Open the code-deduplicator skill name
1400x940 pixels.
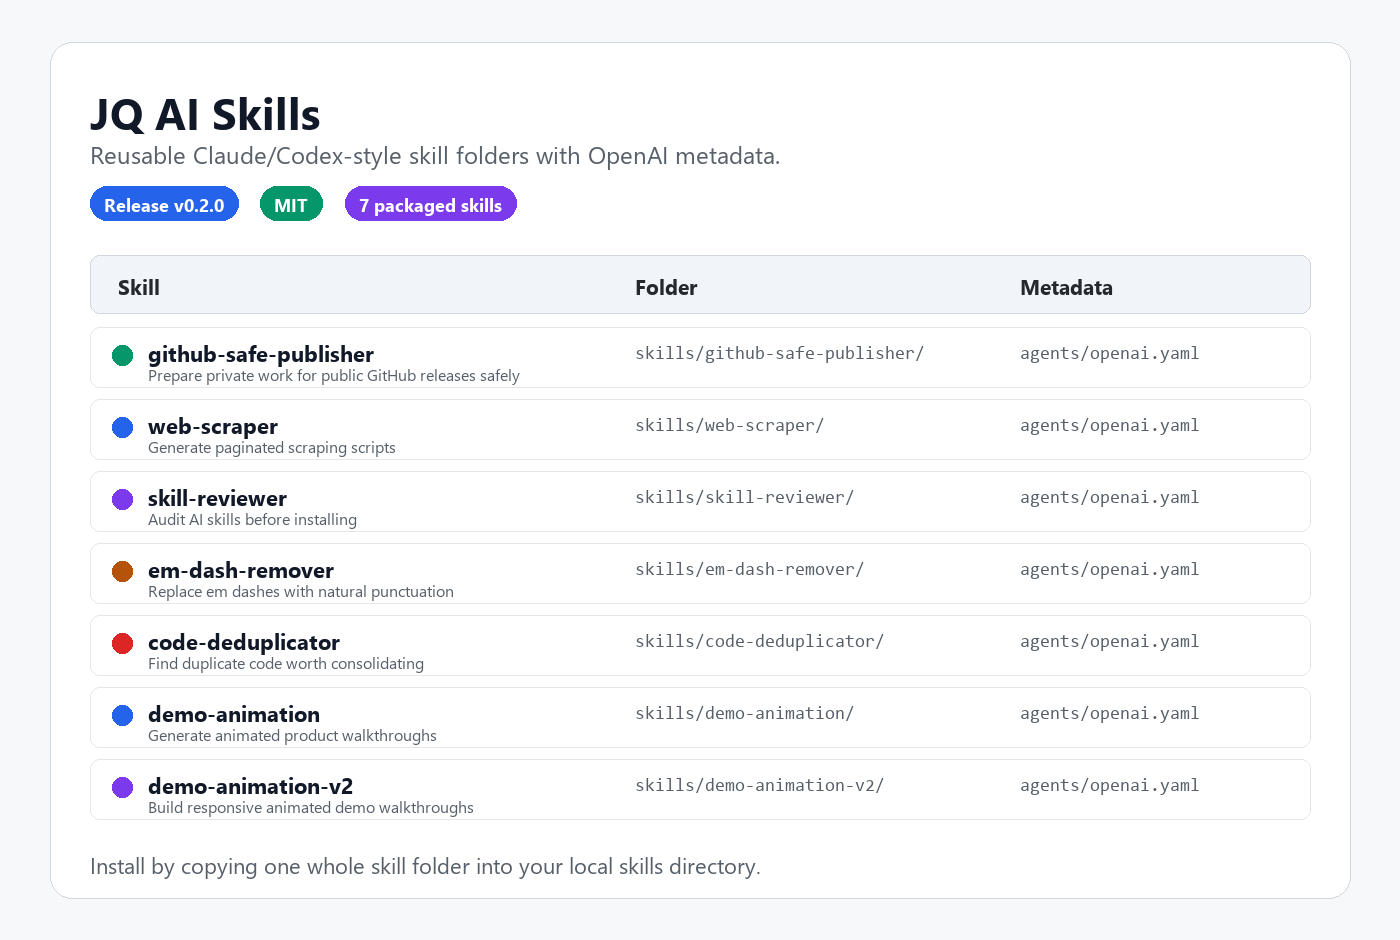pyautogui.click(x=244, y=642)
